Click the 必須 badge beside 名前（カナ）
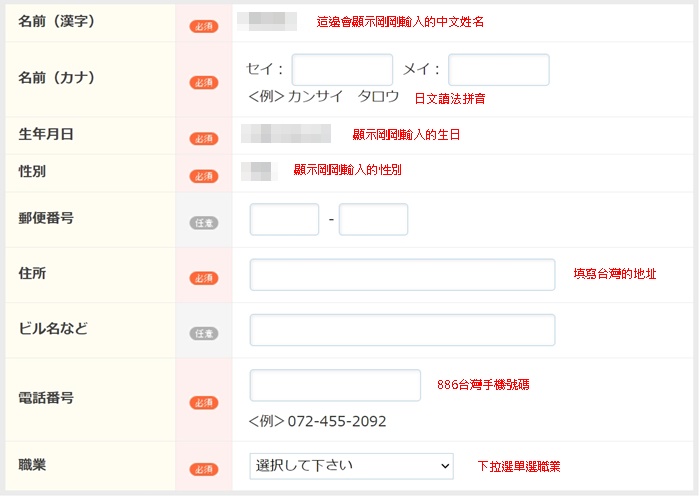700x496 pixels. (x=204, y=83)
